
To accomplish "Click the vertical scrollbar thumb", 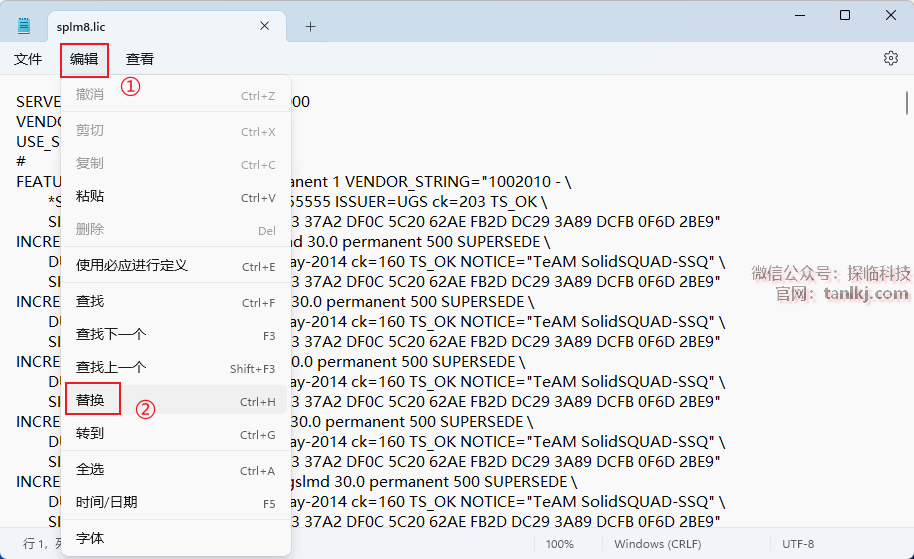I will coord(907,103).
